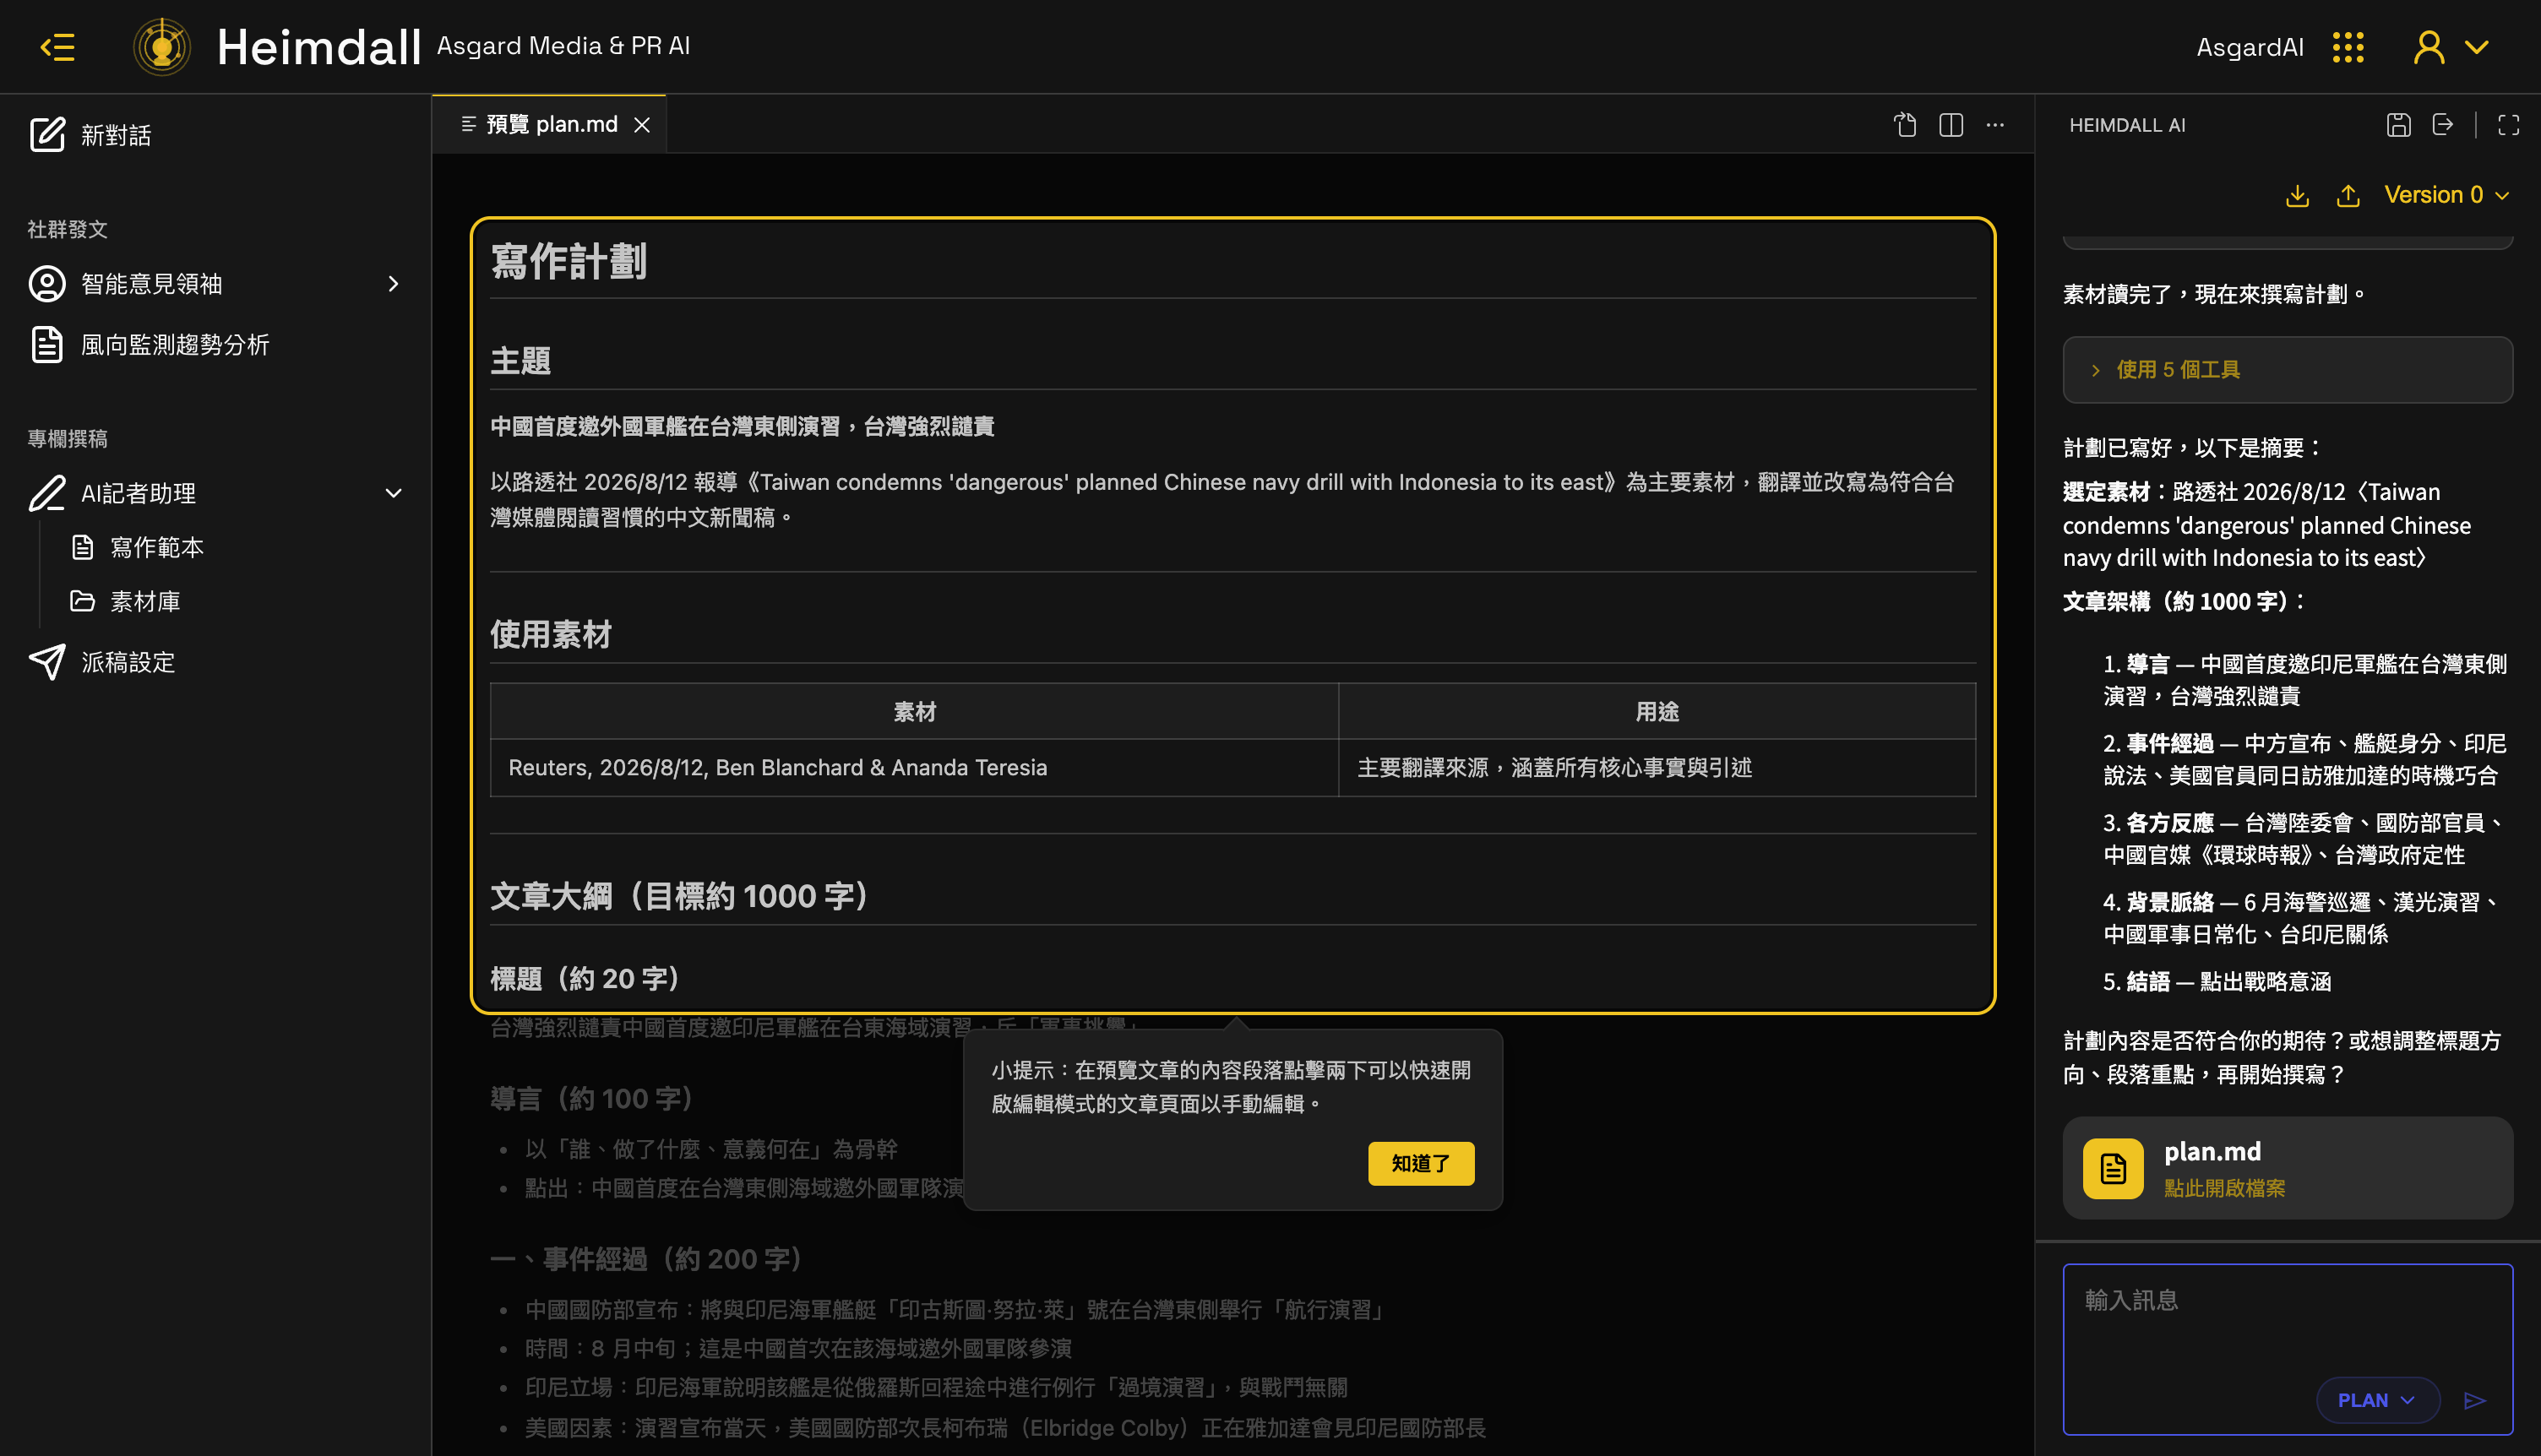Expand the 使用 5 個工具 disclosure
The height and width of the screenshot is (1456, 2541).
coord(2287,370)
